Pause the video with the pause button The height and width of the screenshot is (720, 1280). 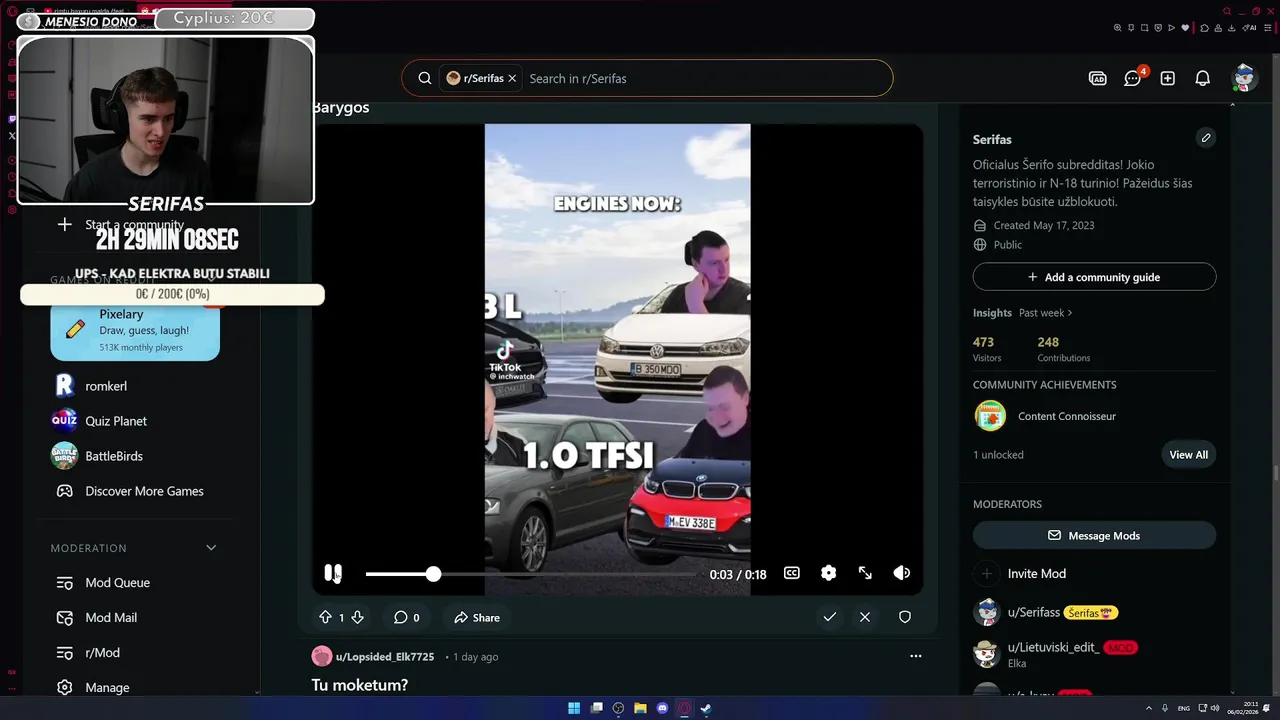(x=333, y=573)
